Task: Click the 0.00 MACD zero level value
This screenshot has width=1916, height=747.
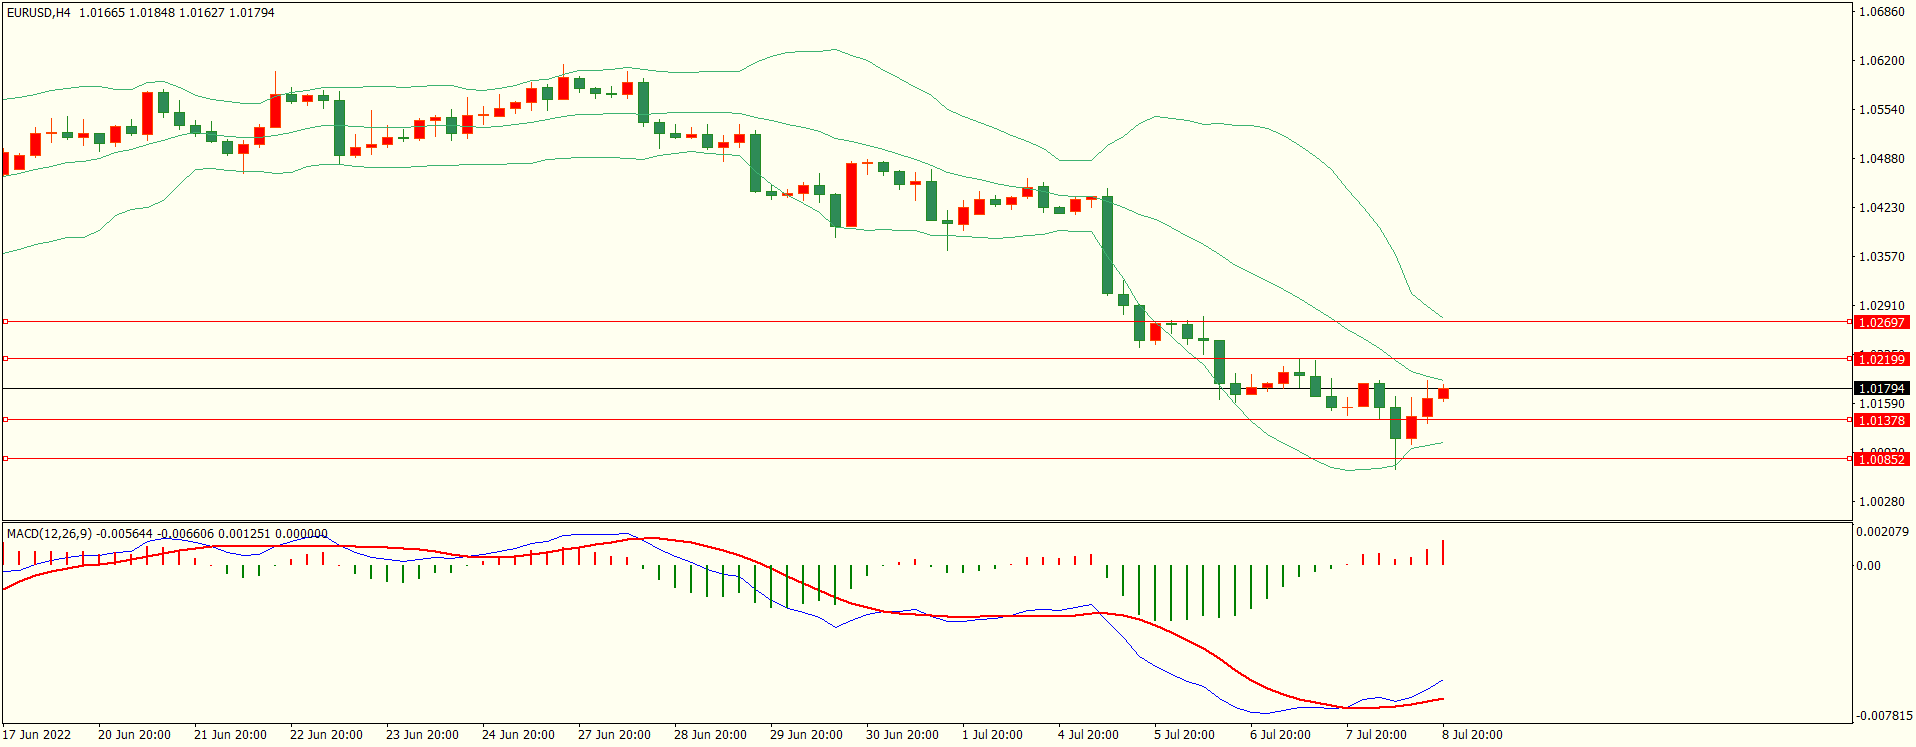Action: pos(1869,566)
